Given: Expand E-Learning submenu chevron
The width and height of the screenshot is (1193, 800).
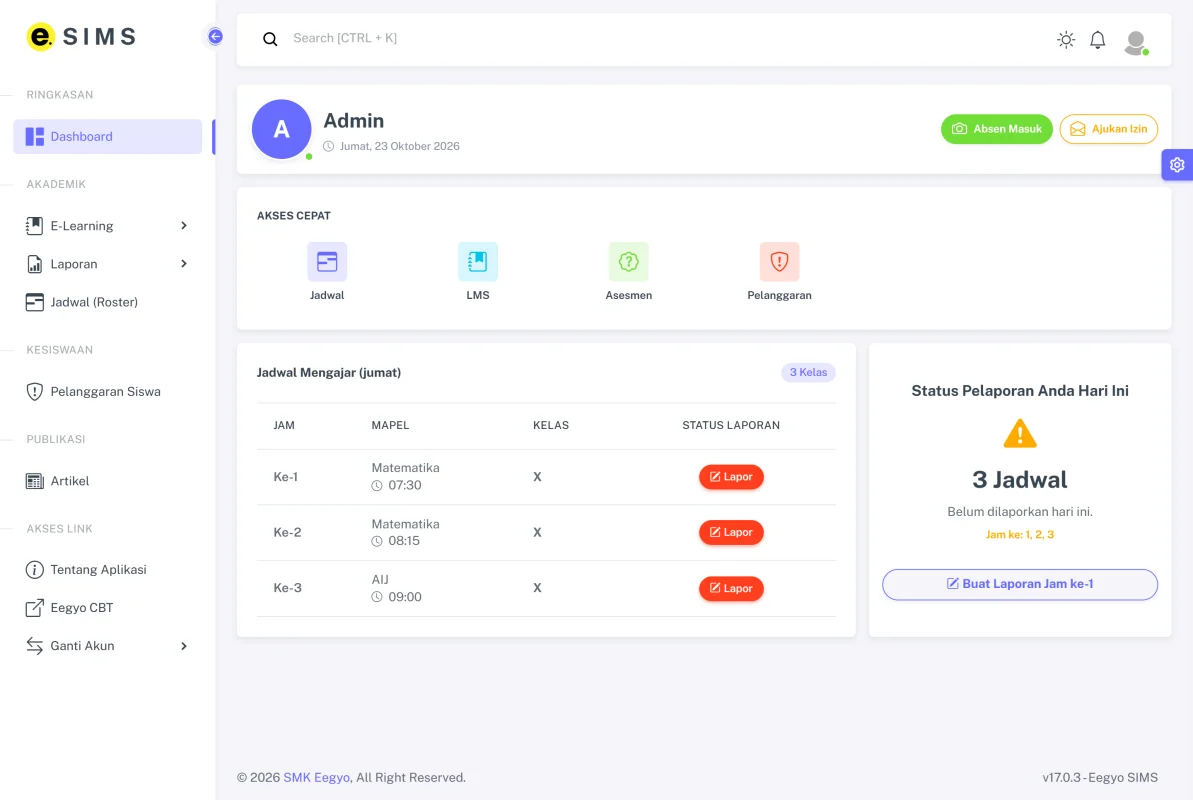Looking at the screenshot, I should (x=183, y=225).
